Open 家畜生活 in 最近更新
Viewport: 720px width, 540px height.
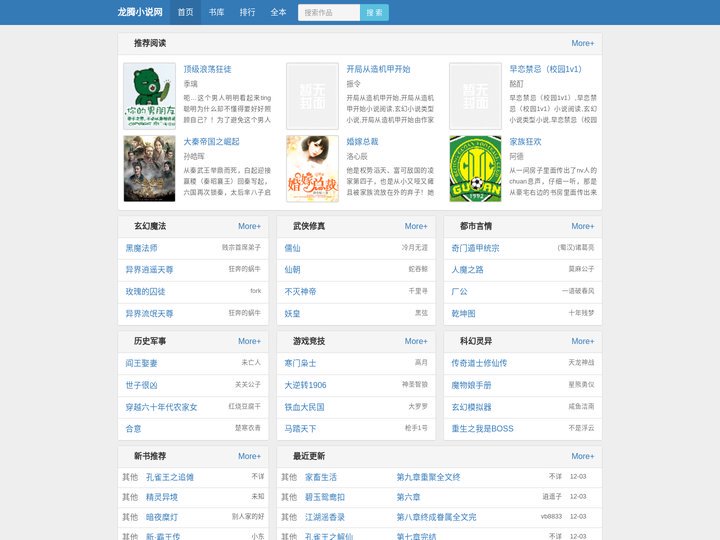pos(321,477)
